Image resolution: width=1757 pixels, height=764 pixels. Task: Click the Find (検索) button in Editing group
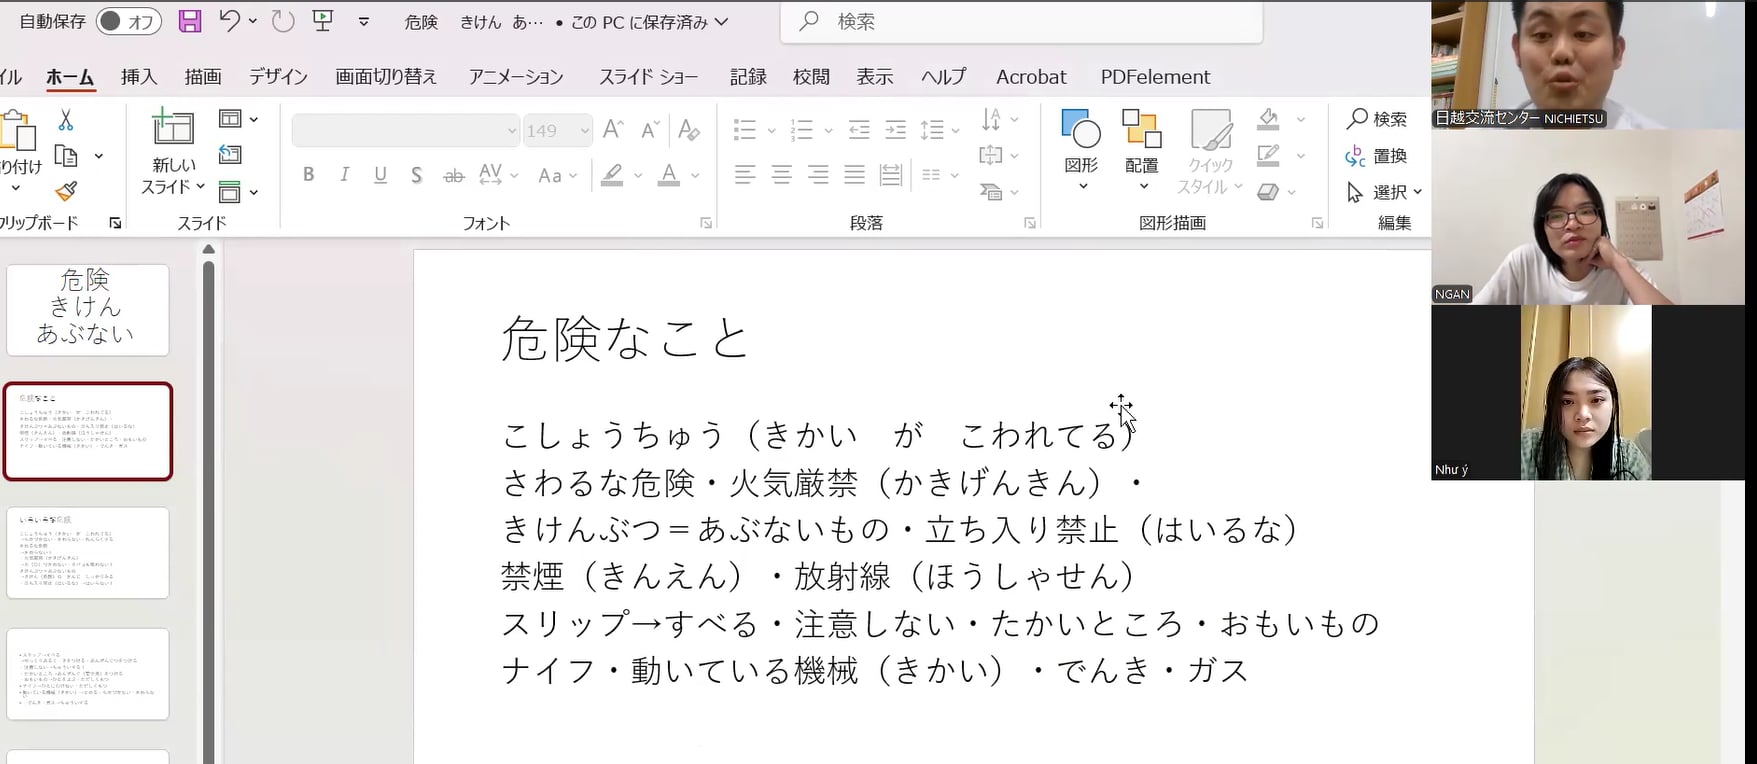click(x=1377, y=119)
